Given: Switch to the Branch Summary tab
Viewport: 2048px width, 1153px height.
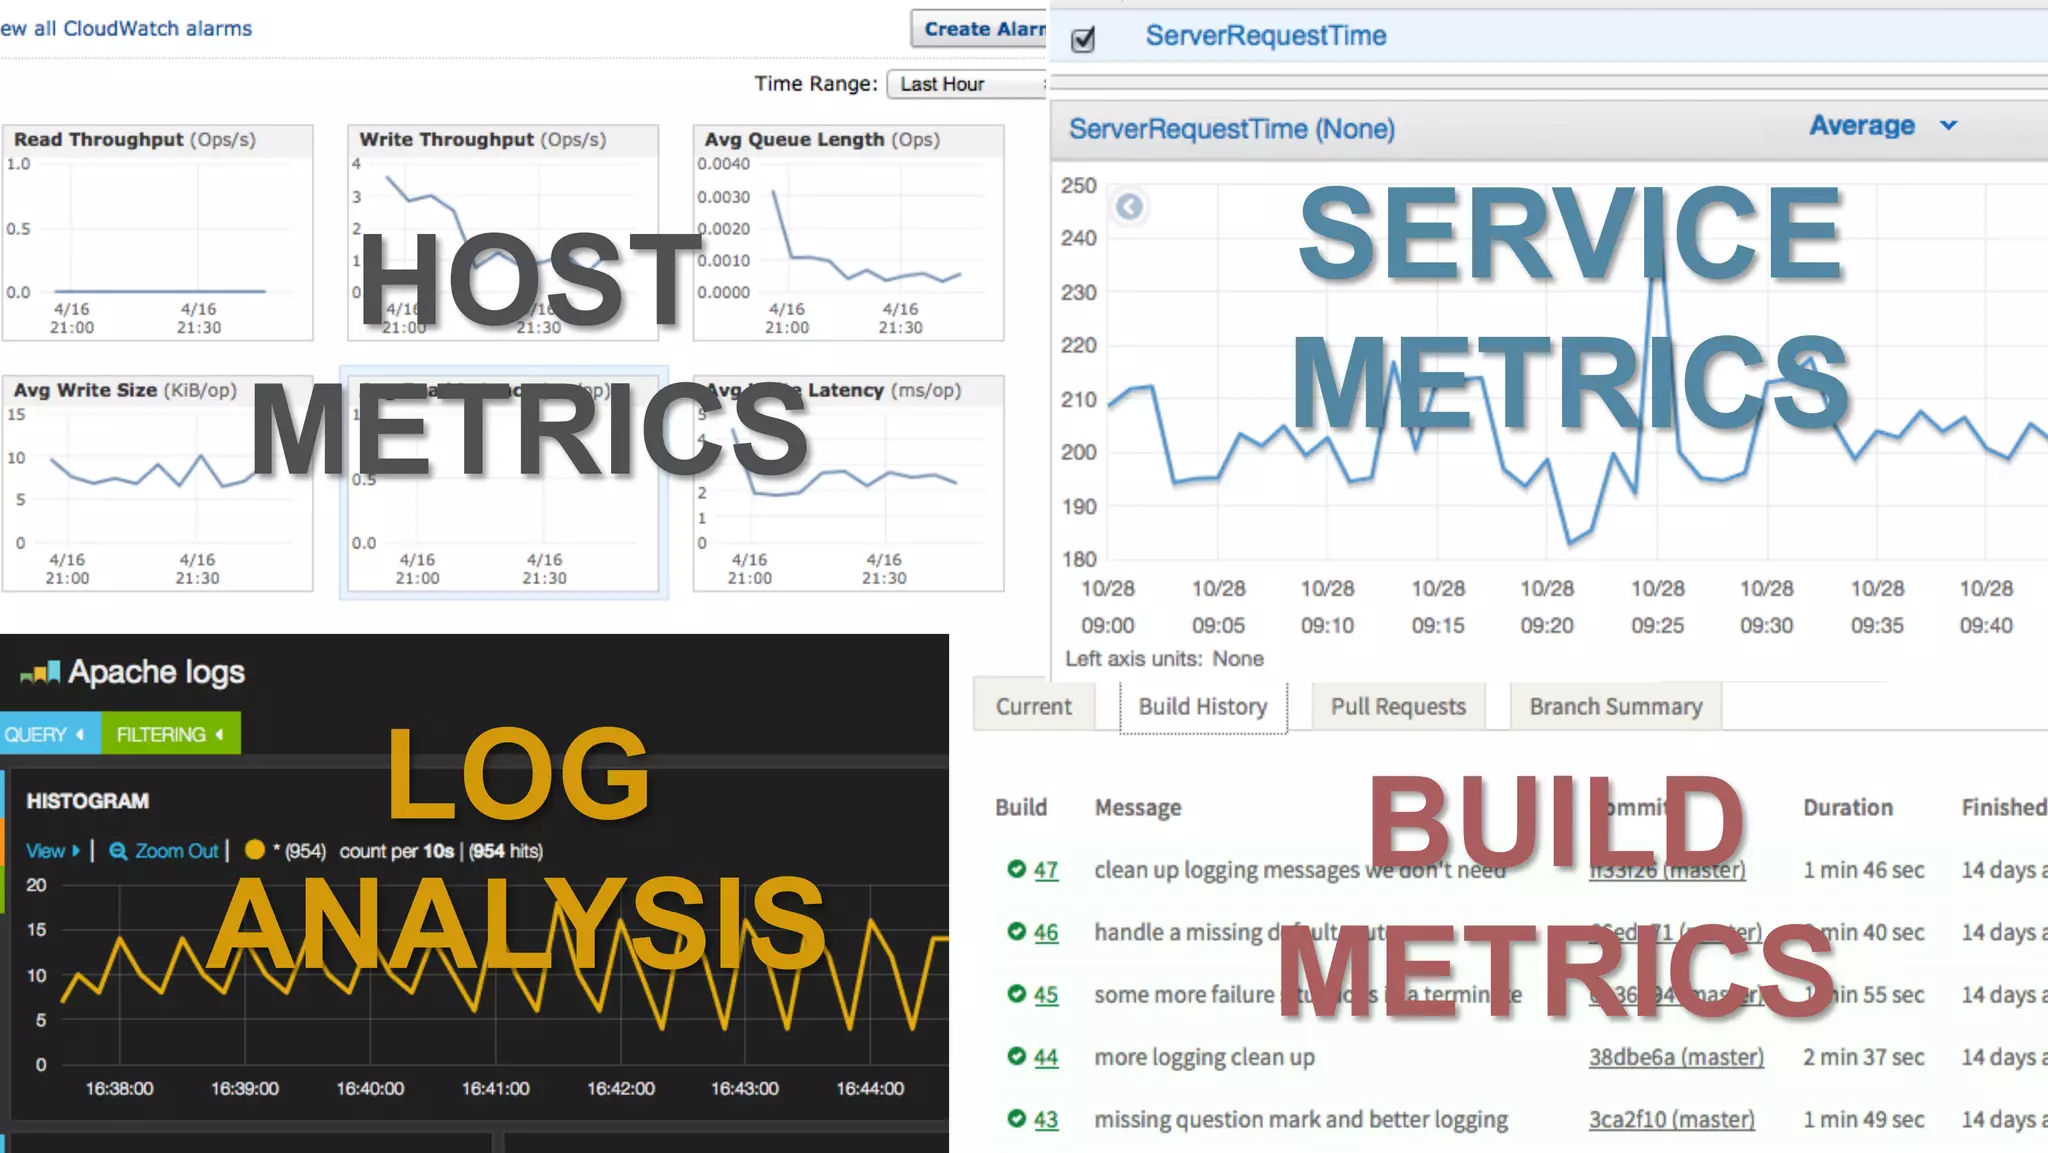Looking at the screenshot, I should pyautogui.click(x=1615, y=707).
